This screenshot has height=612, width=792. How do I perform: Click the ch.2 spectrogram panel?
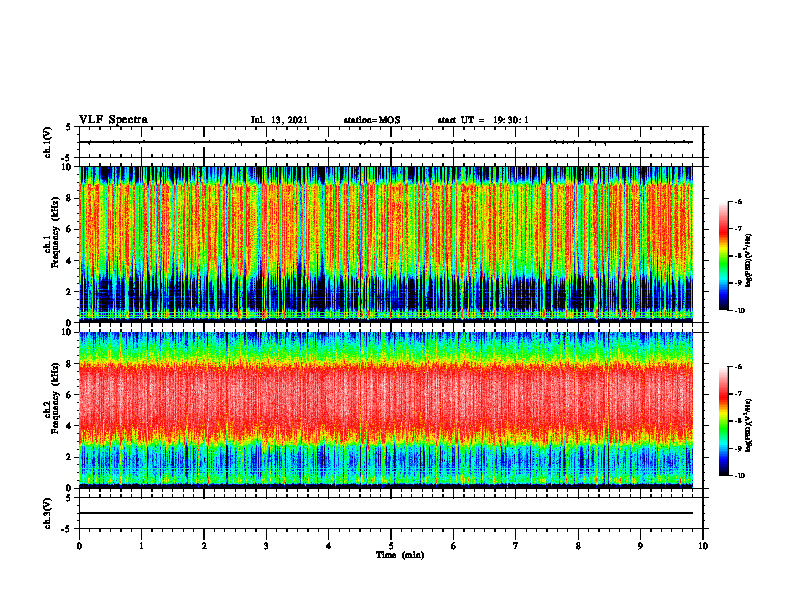coord(386,410)
